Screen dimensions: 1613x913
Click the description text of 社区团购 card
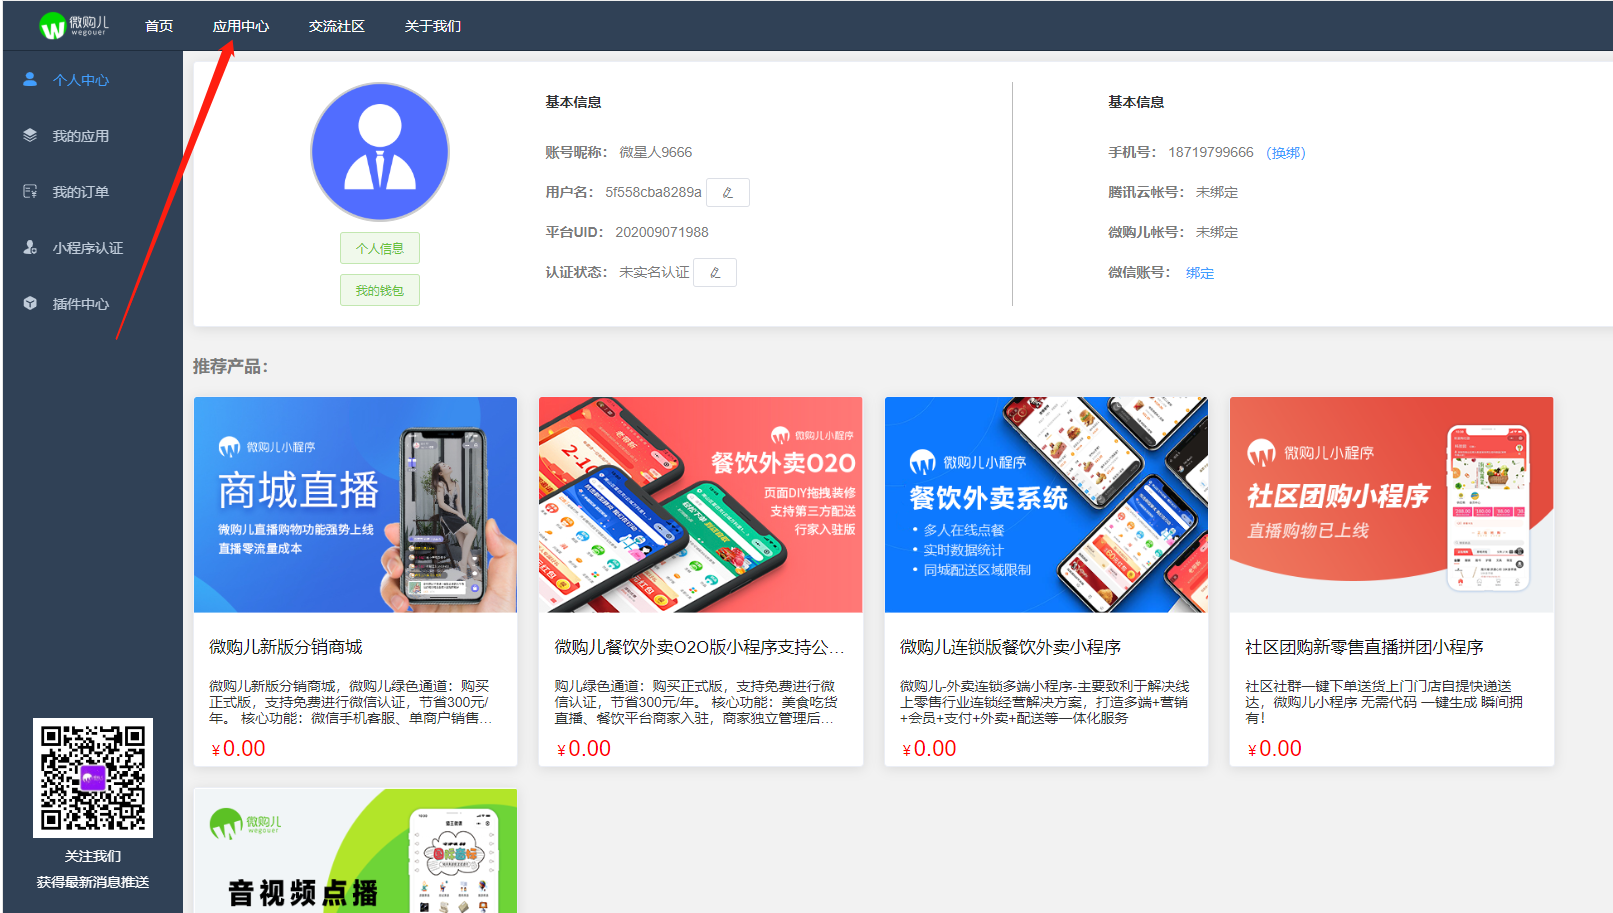1384,702
